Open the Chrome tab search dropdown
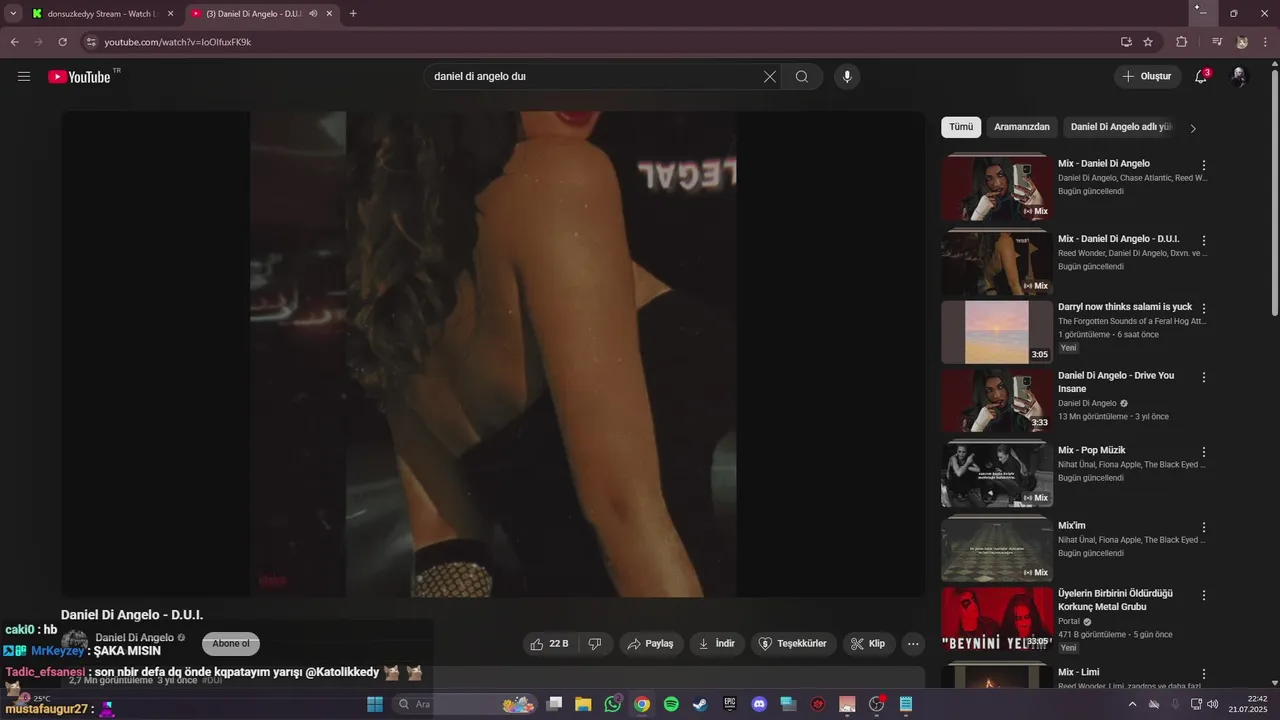The image size is (1280, 720). (x=13, y=14)
